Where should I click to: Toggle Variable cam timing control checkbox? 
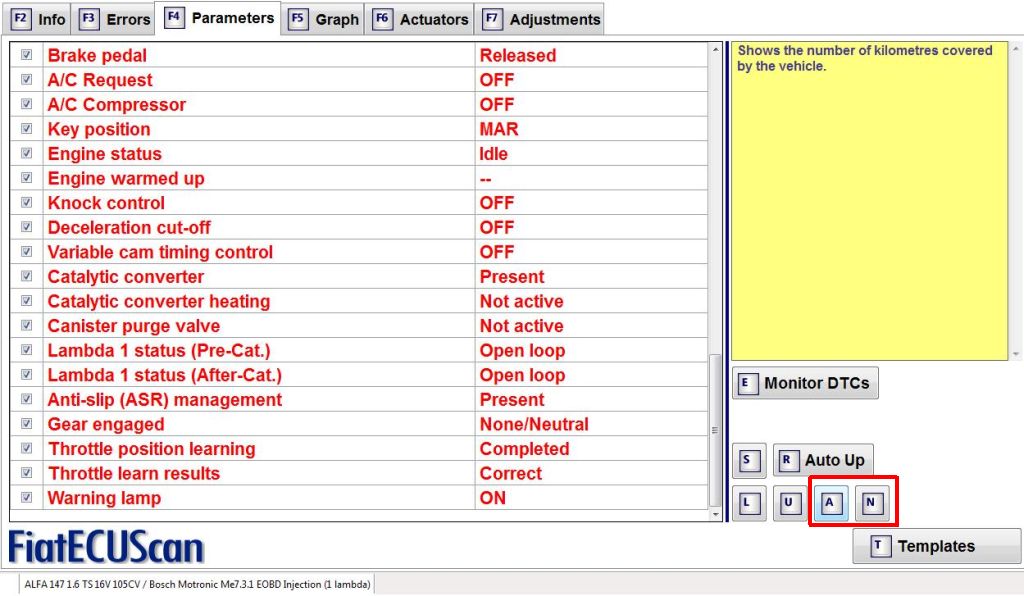26,251
